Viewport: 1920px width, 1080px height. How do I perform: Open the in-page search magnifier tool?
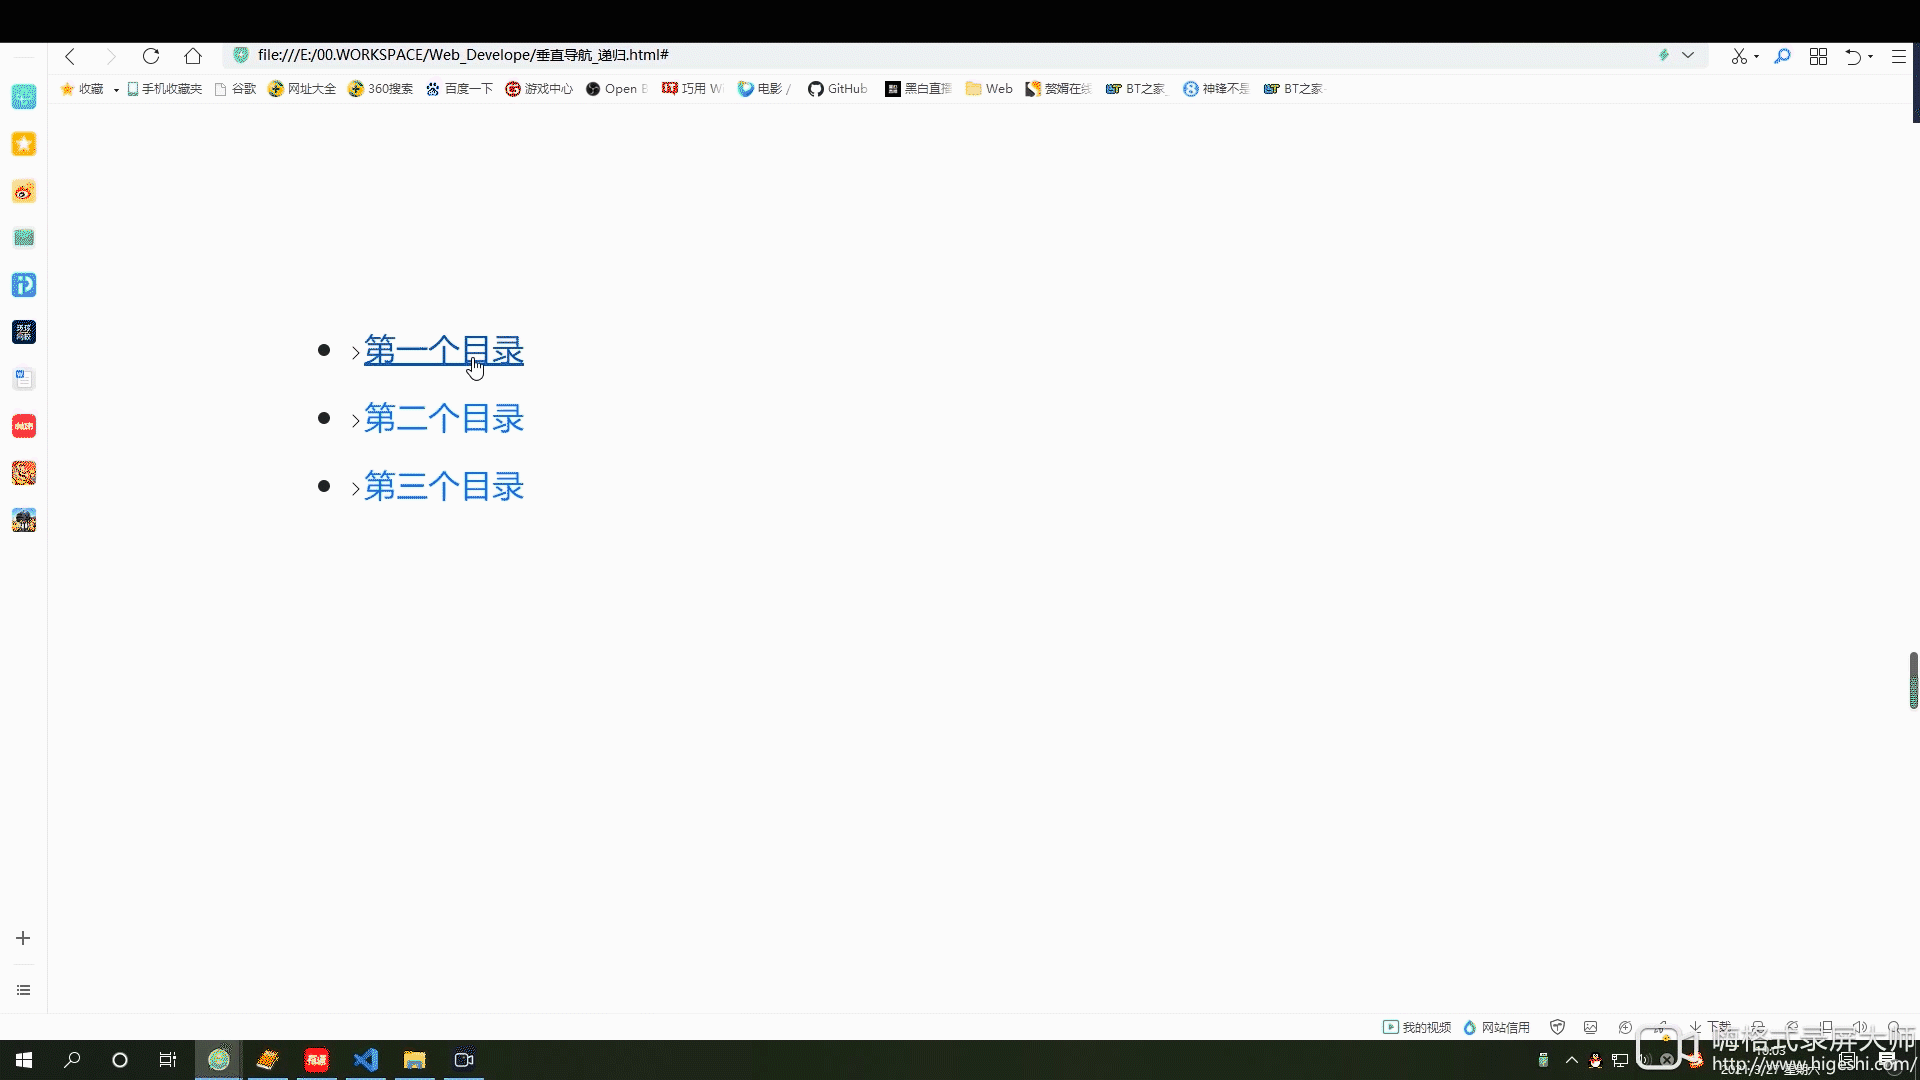1783,56
